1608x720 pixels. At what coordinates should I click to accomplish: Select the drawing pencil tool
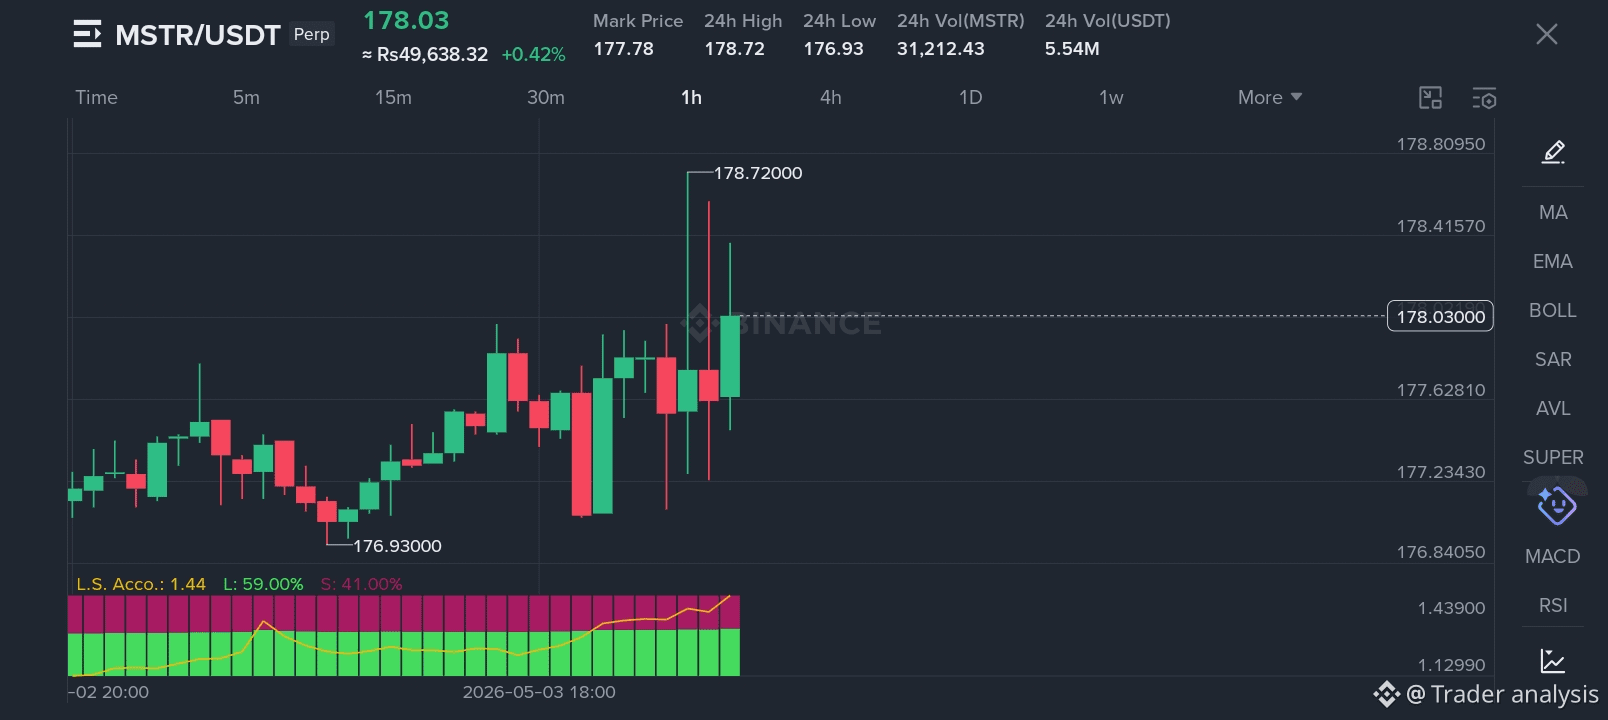pyautogui.click(x=1553, y=152)
